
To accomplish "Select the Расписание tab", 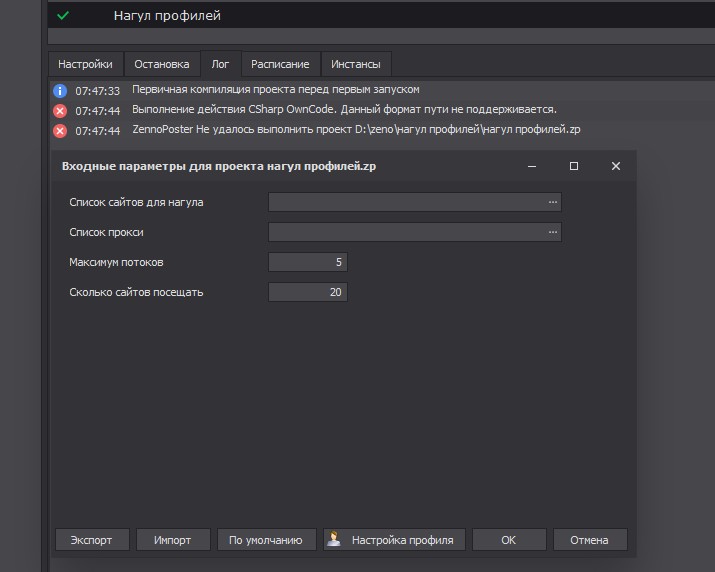I will [280, 64].
